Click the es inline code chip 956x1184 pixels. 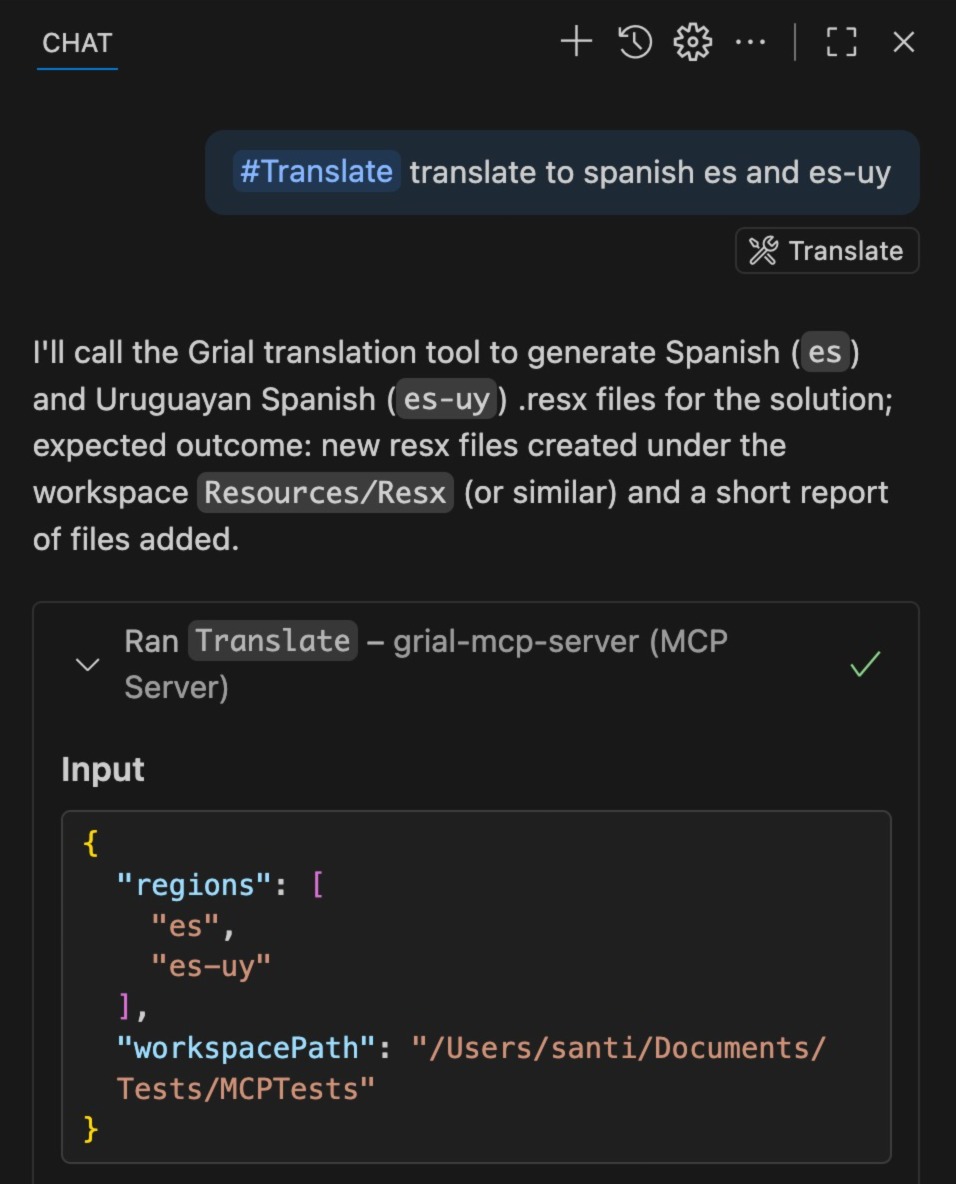coord(826,353)
